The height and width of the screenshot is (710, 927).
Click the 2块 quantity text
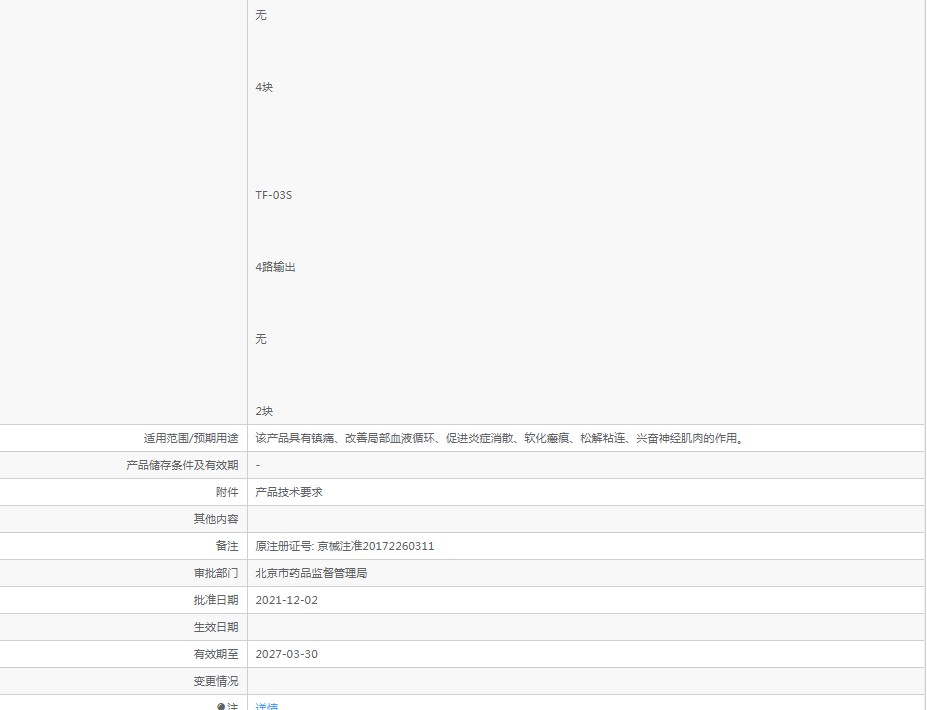tap(264, 411)
